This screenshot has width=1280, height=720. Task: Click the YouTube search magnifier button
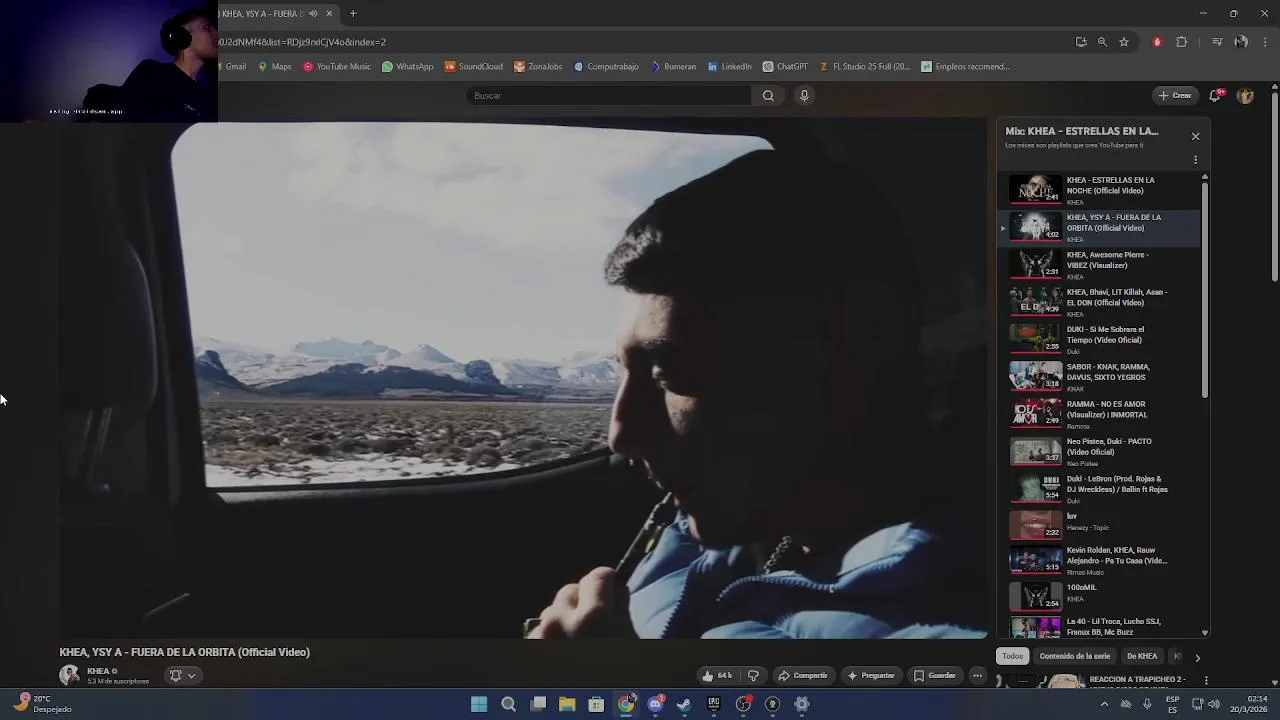pyautogui.click(x=768, y=96)
